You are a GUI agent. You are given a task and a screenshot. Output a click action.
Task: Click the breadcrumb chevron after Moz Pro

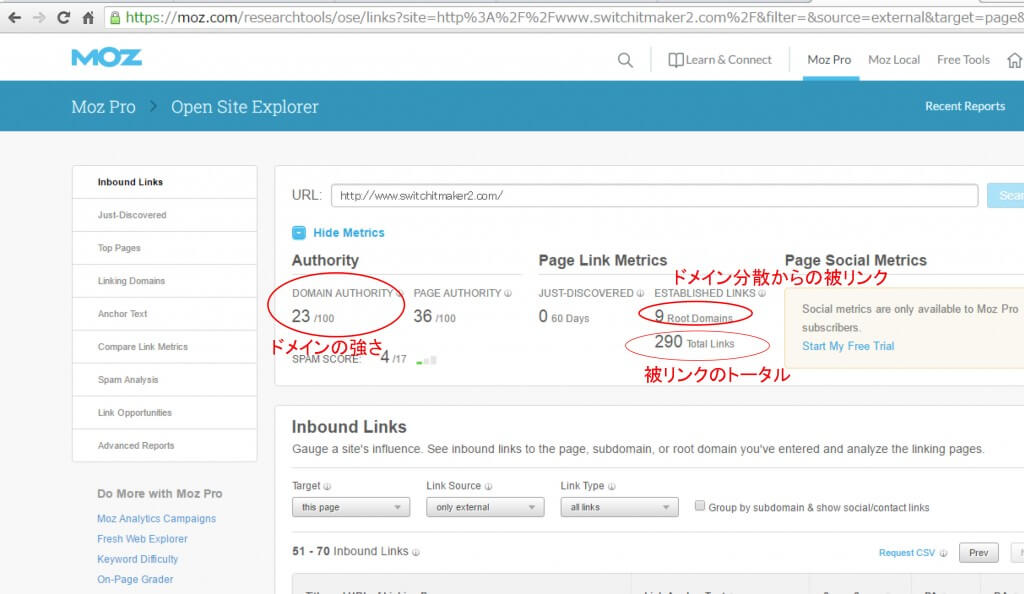tap(153, 106)
